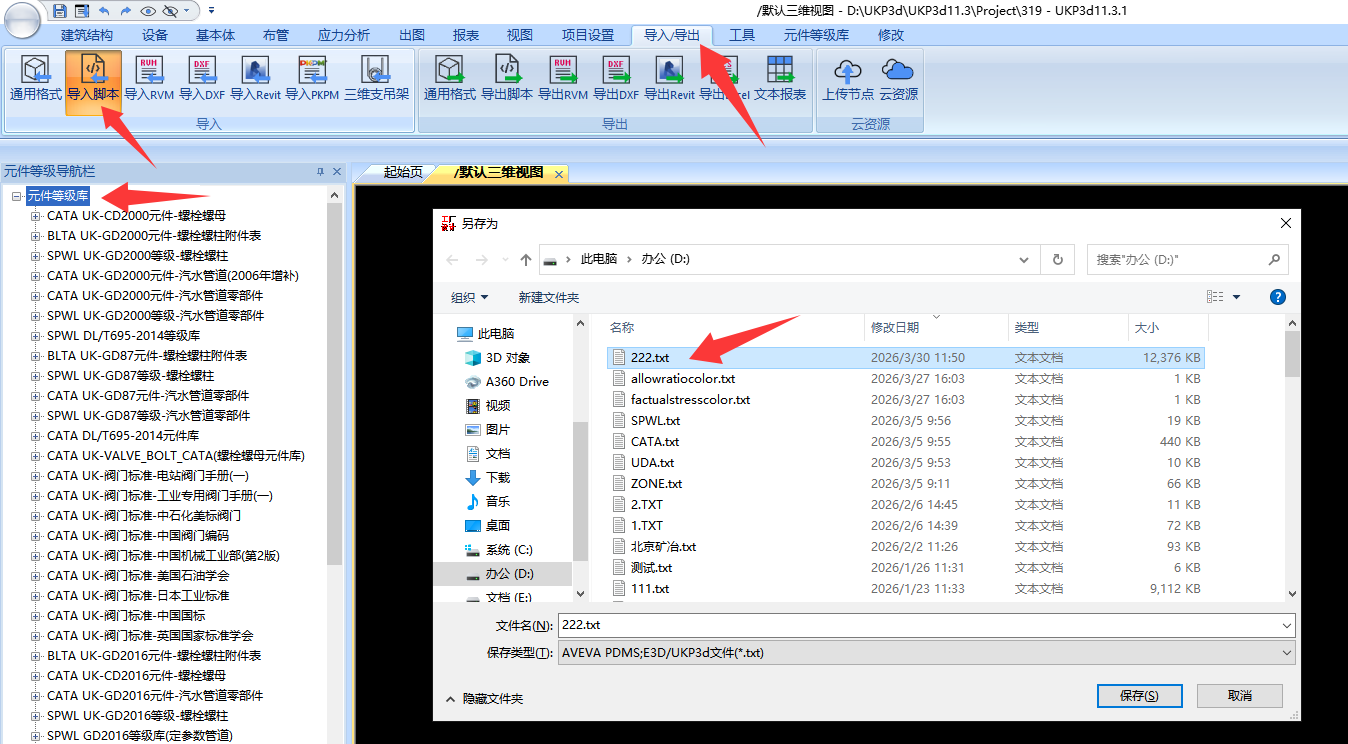Select the CATA.txt file in list
Image resolution: width=1348 pixels, height=744 pixels.
655,442
